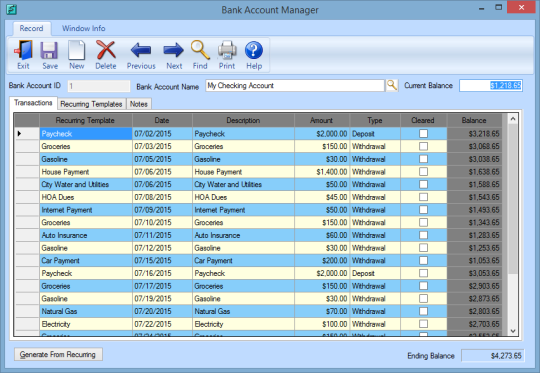Click the '07/15/2015' date cell

162,261
